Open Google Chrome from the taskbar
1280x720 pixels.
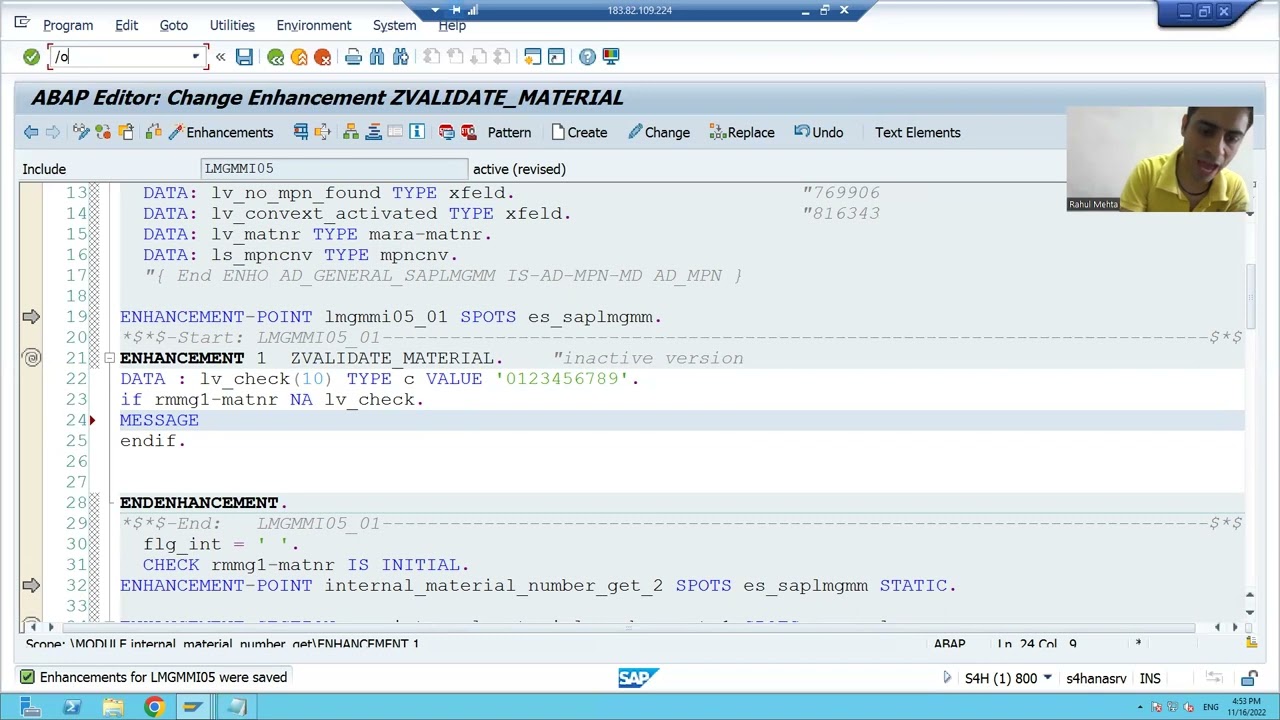point(153,707)
